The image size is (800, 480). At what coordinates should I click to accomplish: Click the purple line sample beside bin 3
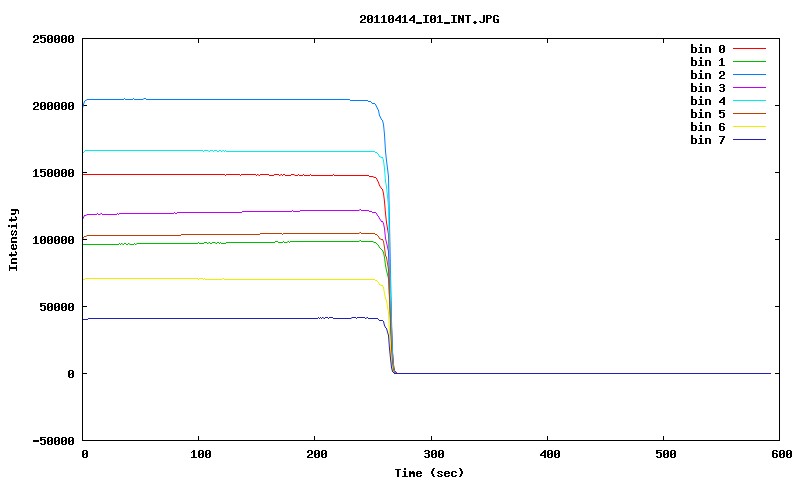[x=749, y=88]
